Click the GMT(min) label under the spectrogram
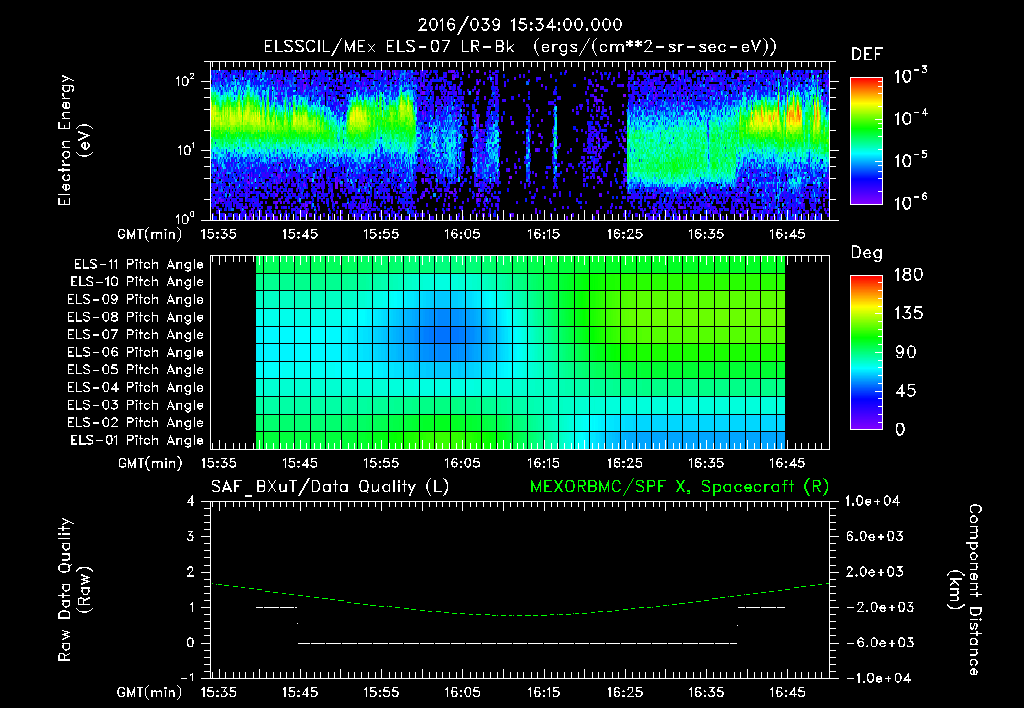 (x=150, y=234)
